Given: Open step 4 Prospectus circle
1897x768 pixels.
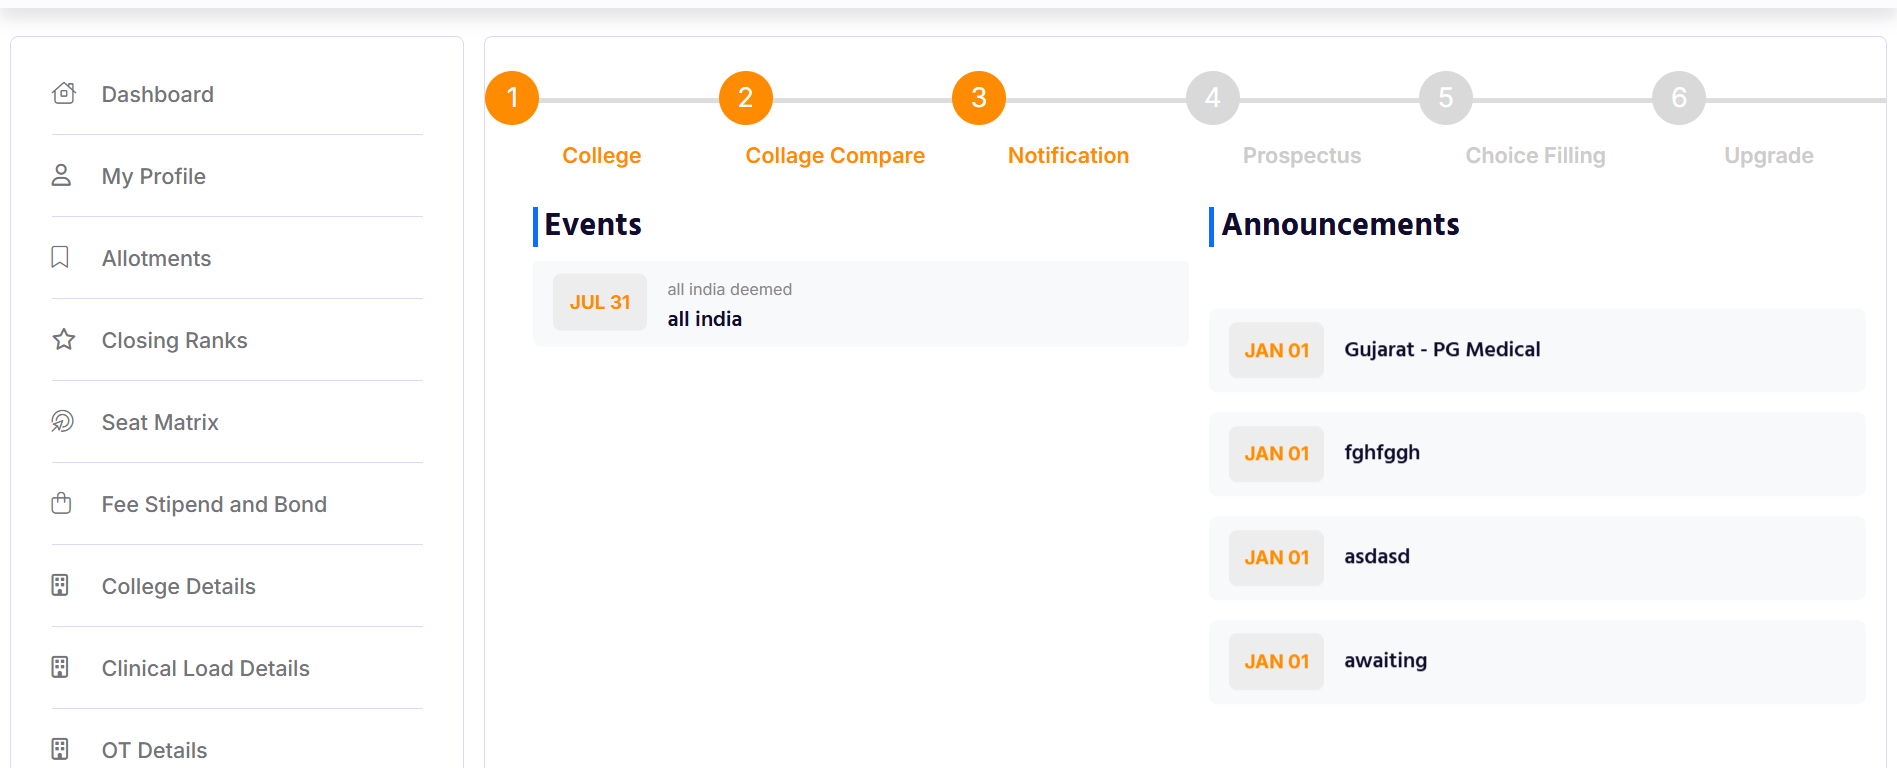Looking at the screenshot, I should point(1212,97).
